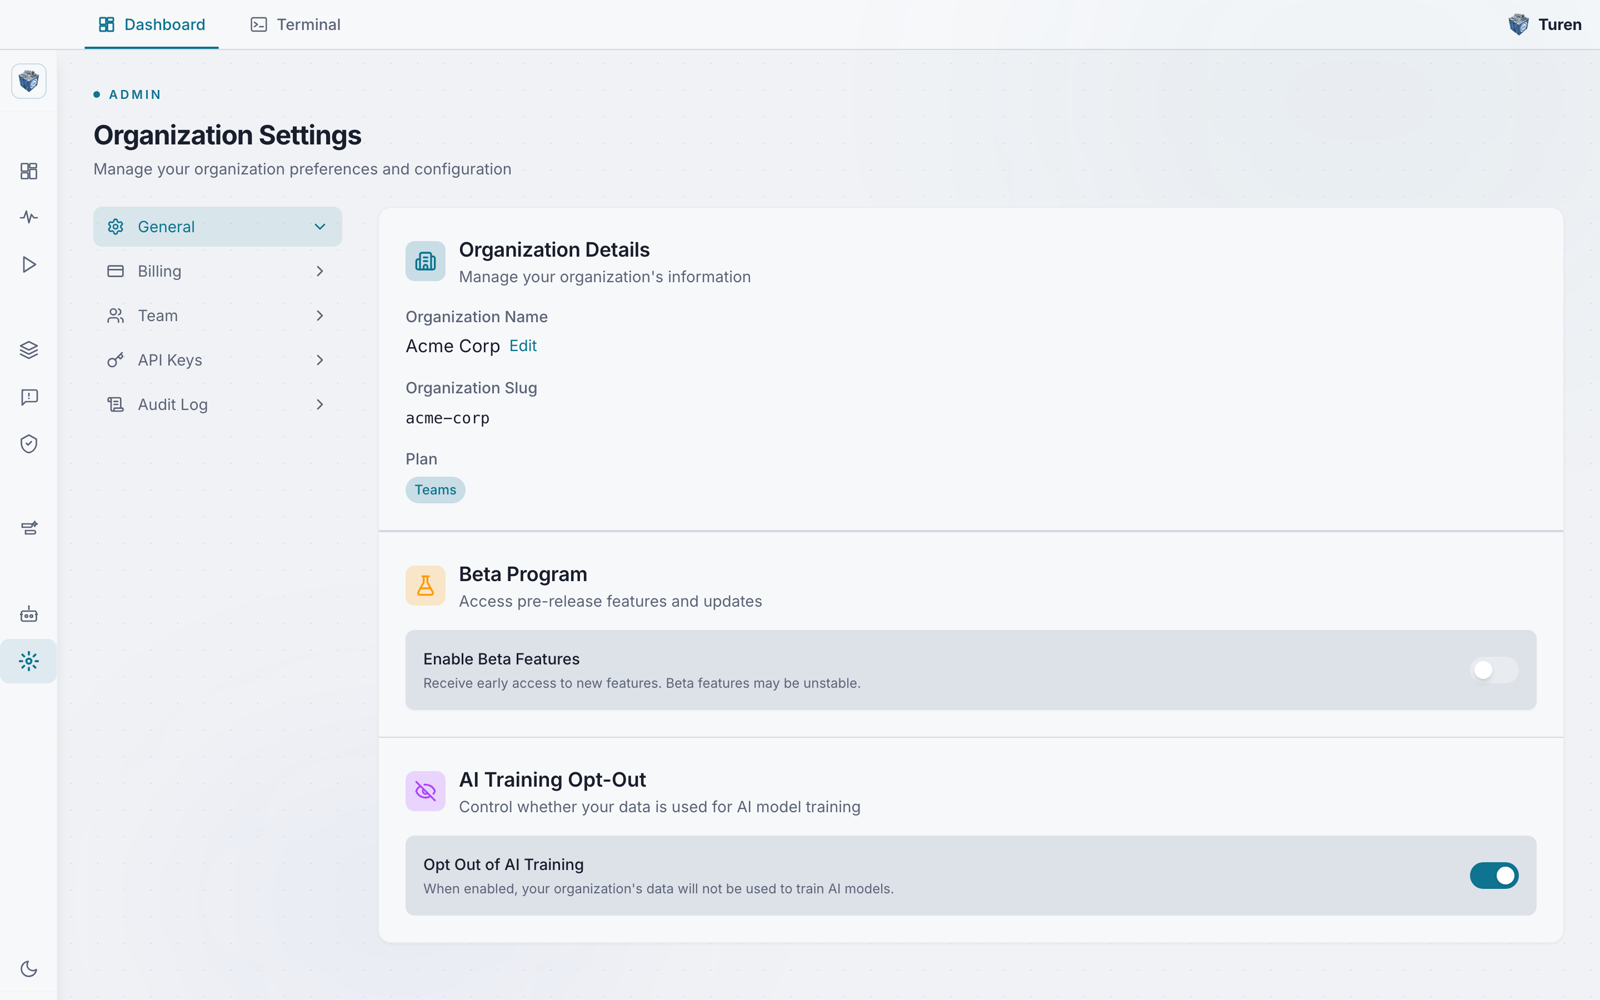1600x1000 pixels.
Task: Click the General gear icon in settings menu
Action: click(x=116, y=227)
